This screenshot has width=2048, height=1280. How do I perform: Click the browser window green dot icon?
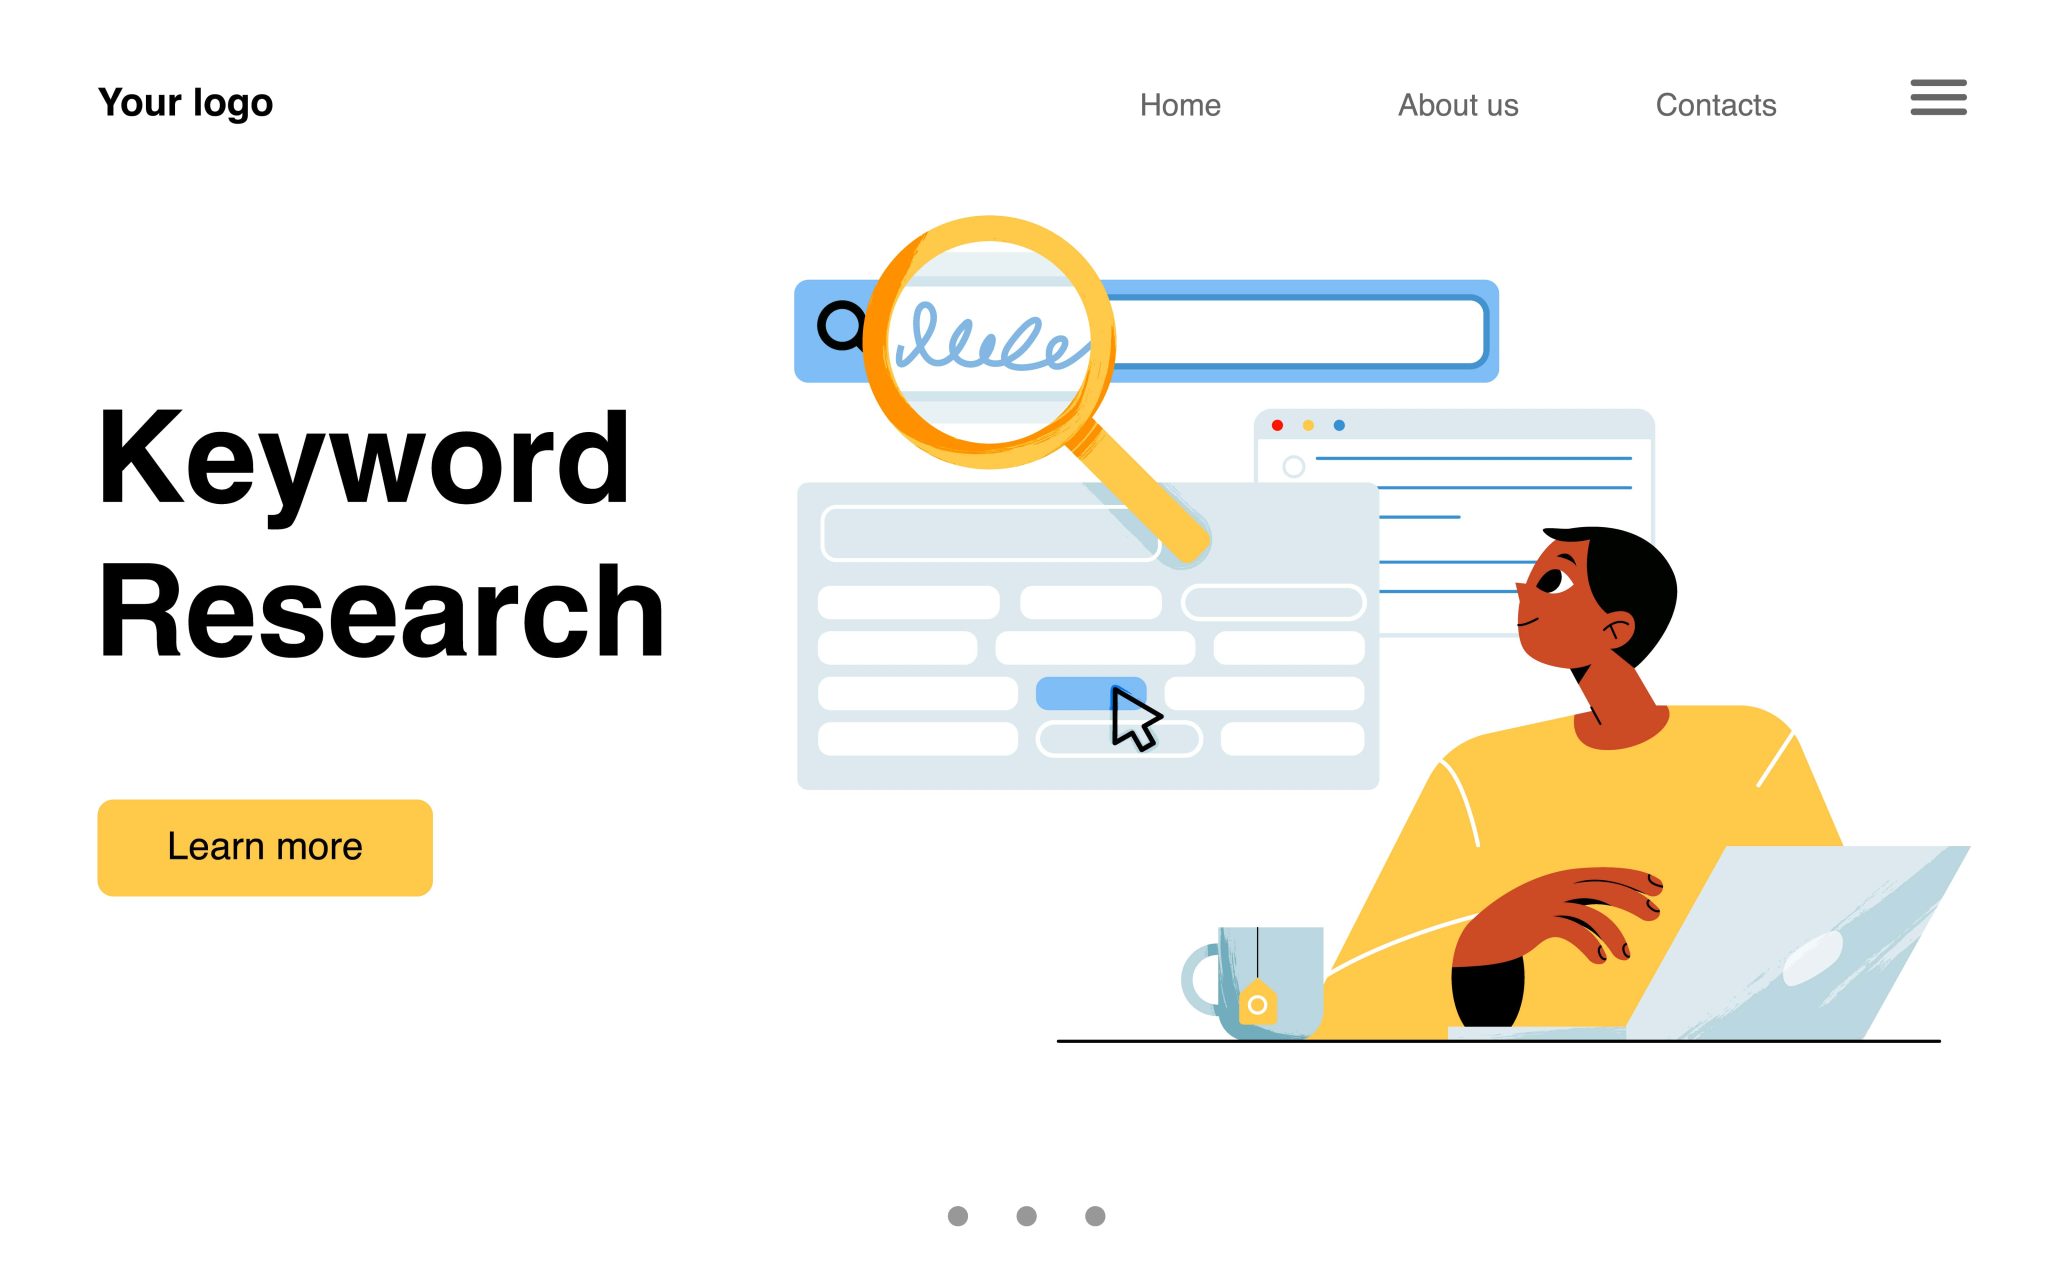[1340, 428]
